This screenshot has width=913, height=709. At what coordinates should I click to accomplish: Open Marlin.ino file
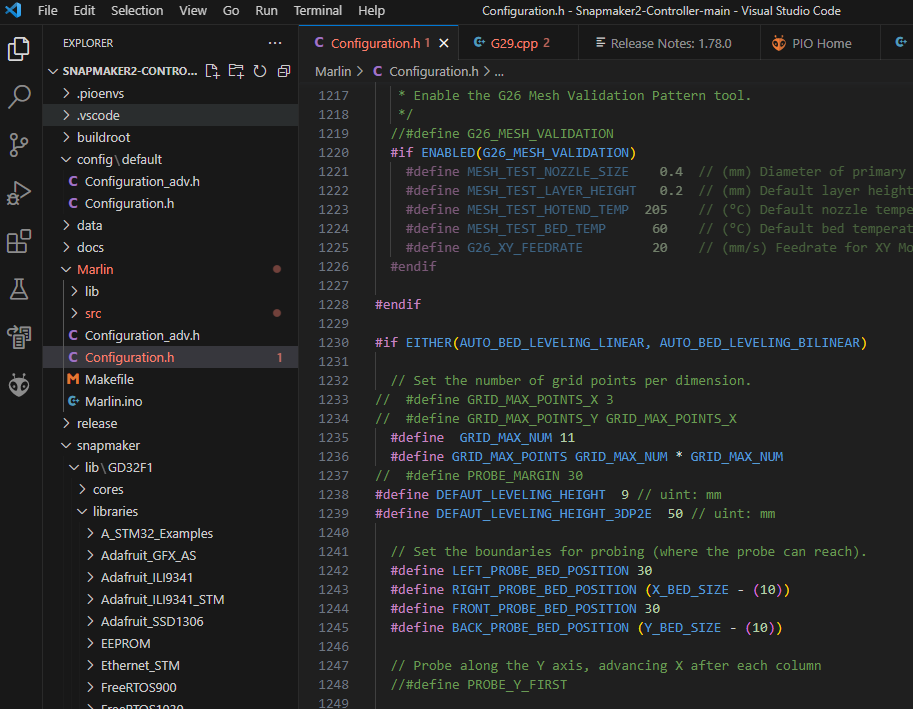(171, 401)
